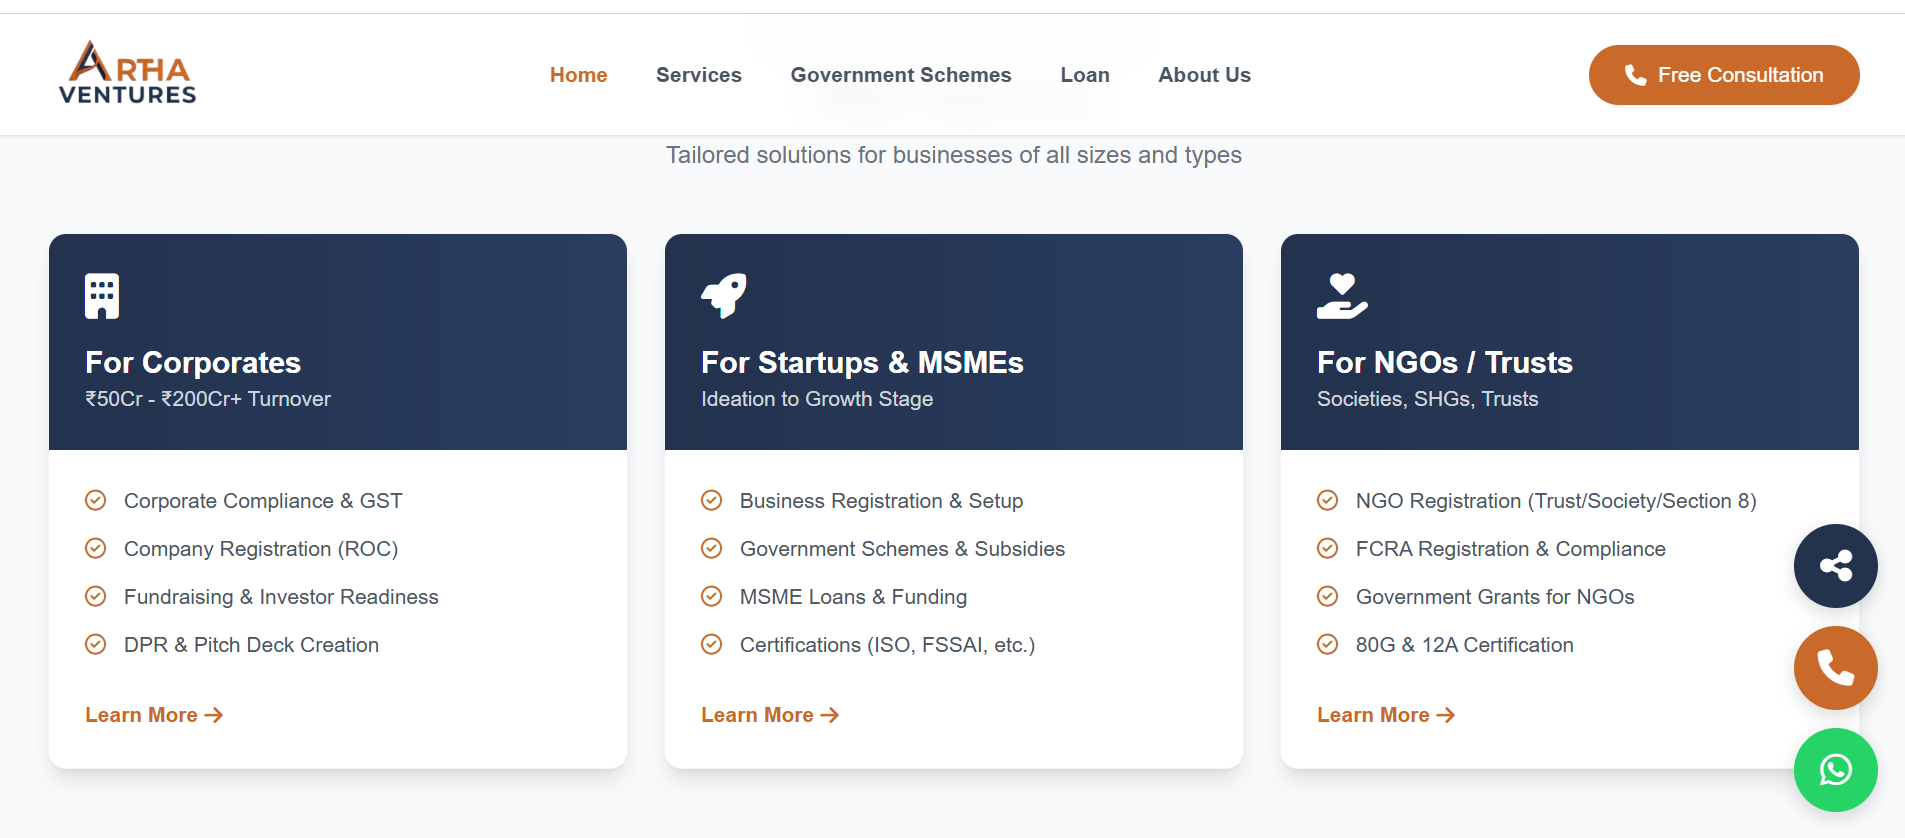Viewport: 1905px width, 838px height.
Task: Click check icon beside FCRA Registration & Compliance
Action: pos(1328,548)
